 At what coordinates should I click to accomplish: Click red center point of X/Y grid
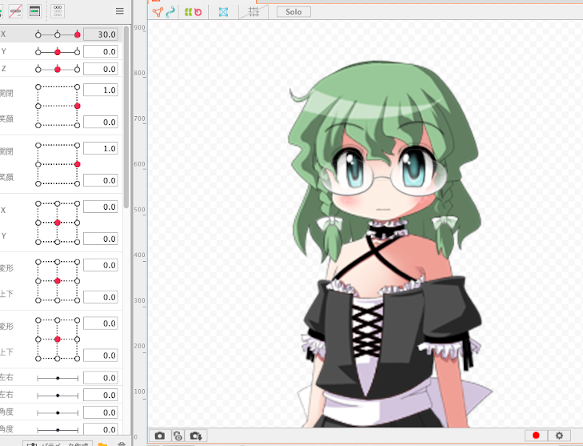[x=57, y=223]
